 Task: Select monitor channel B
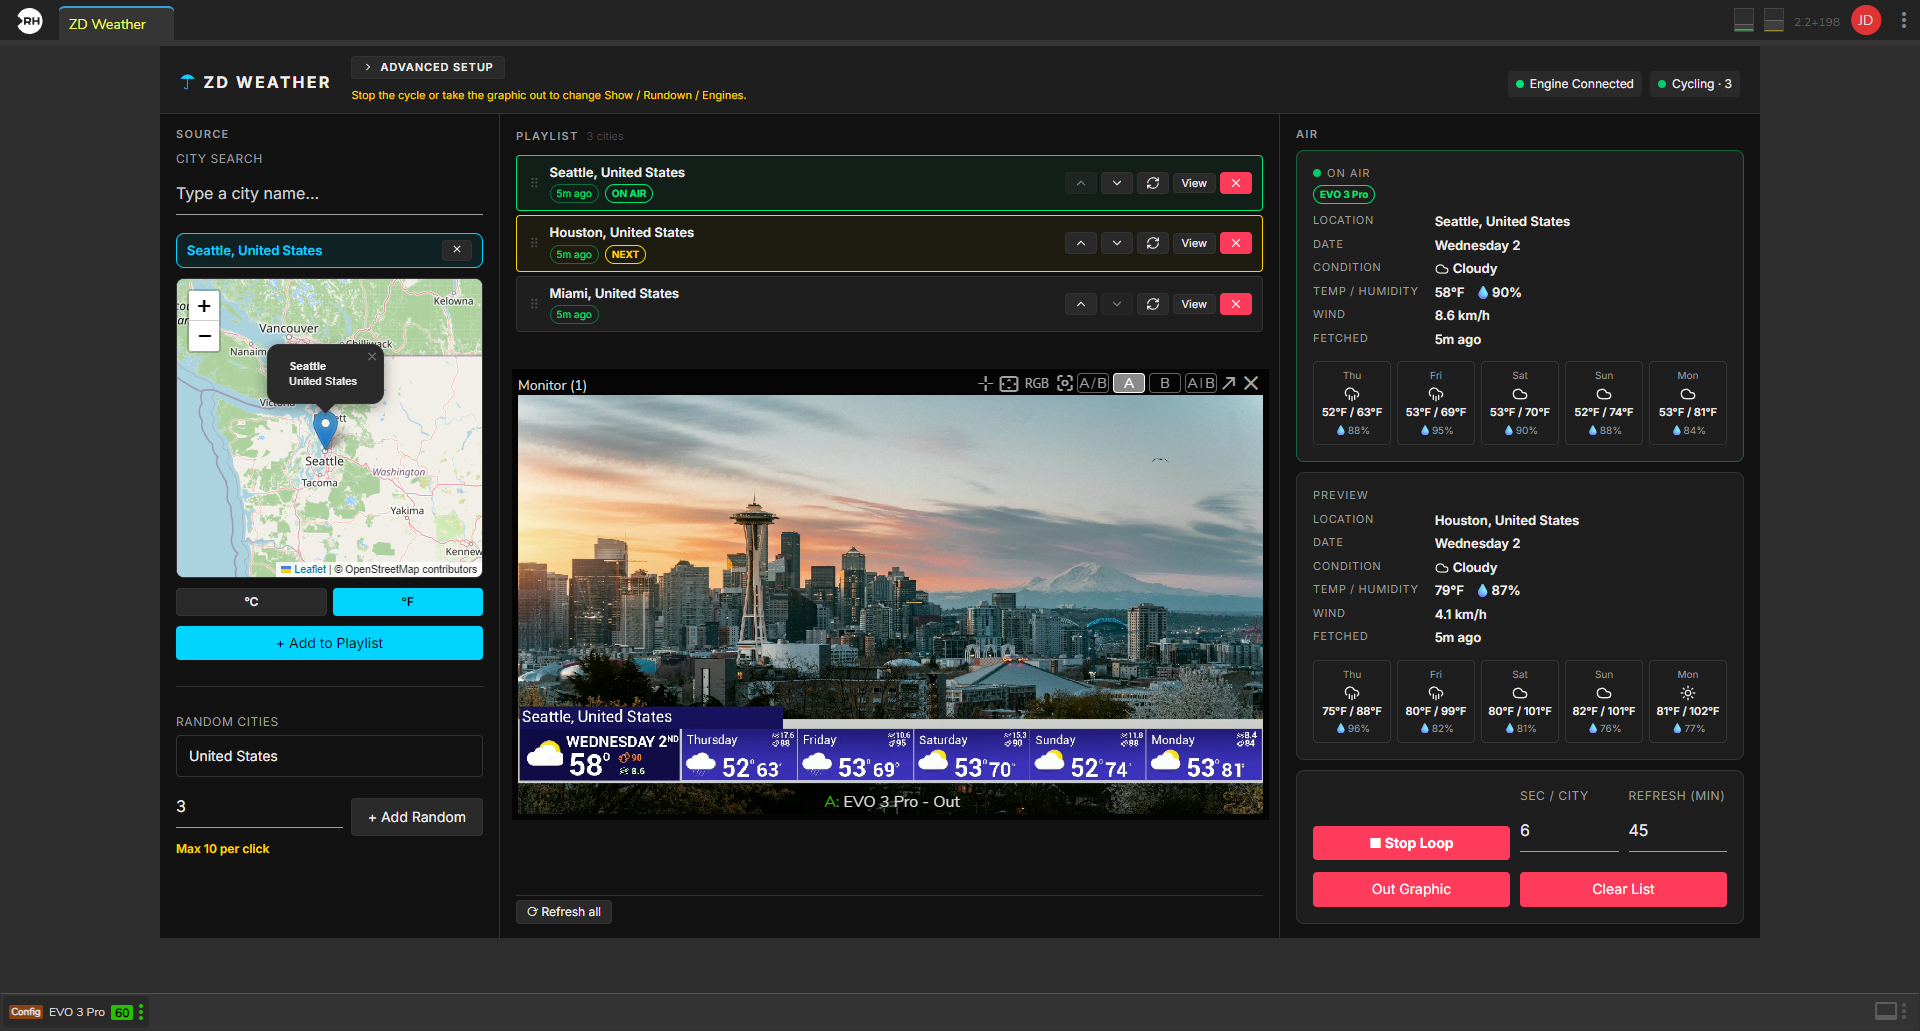1165,383
